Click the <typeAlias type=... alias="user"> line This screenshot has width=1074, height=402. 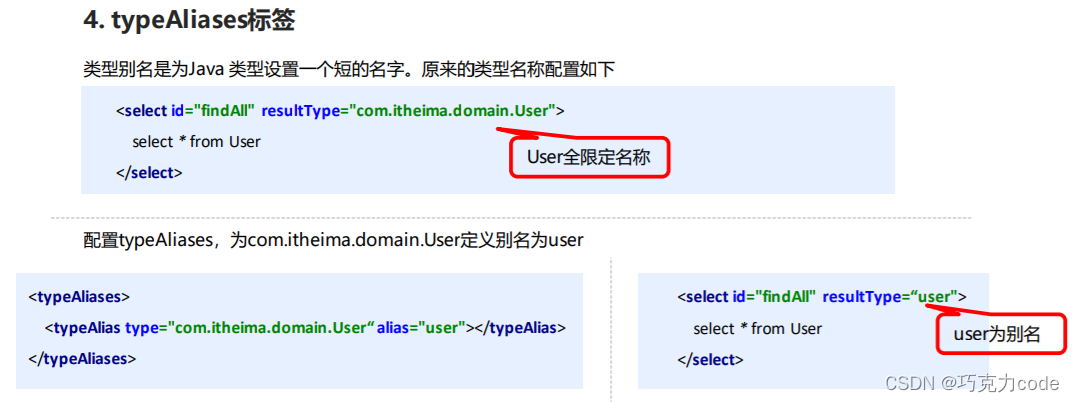[305, 327]
